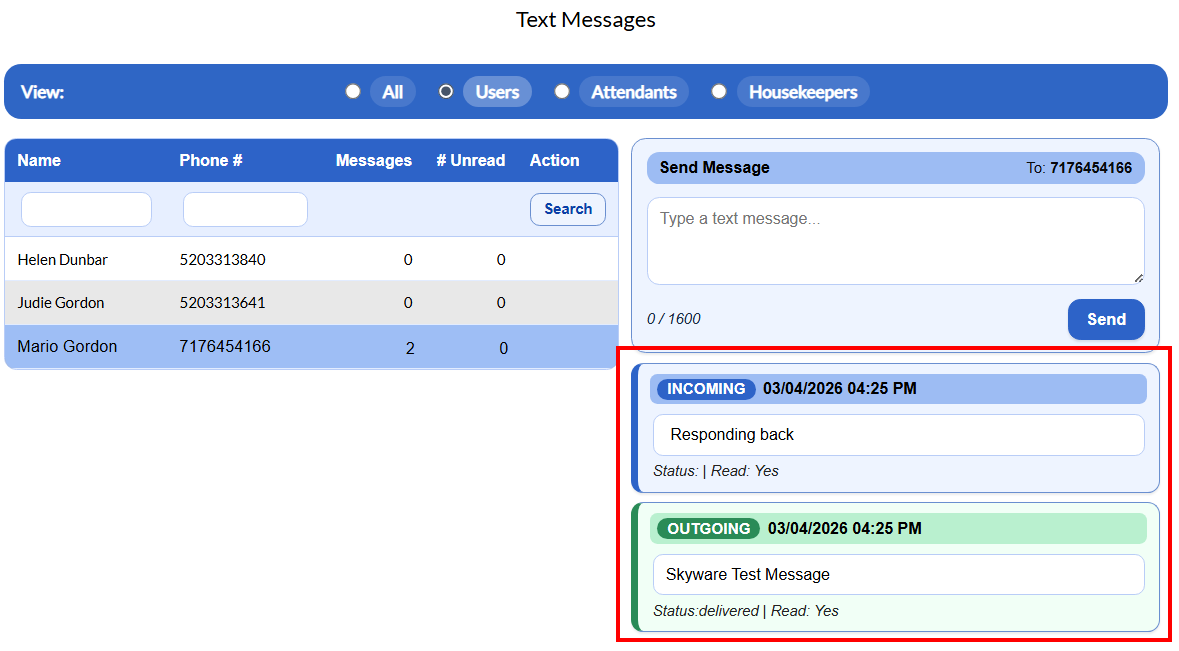Click the Search button

pos(567,209)
